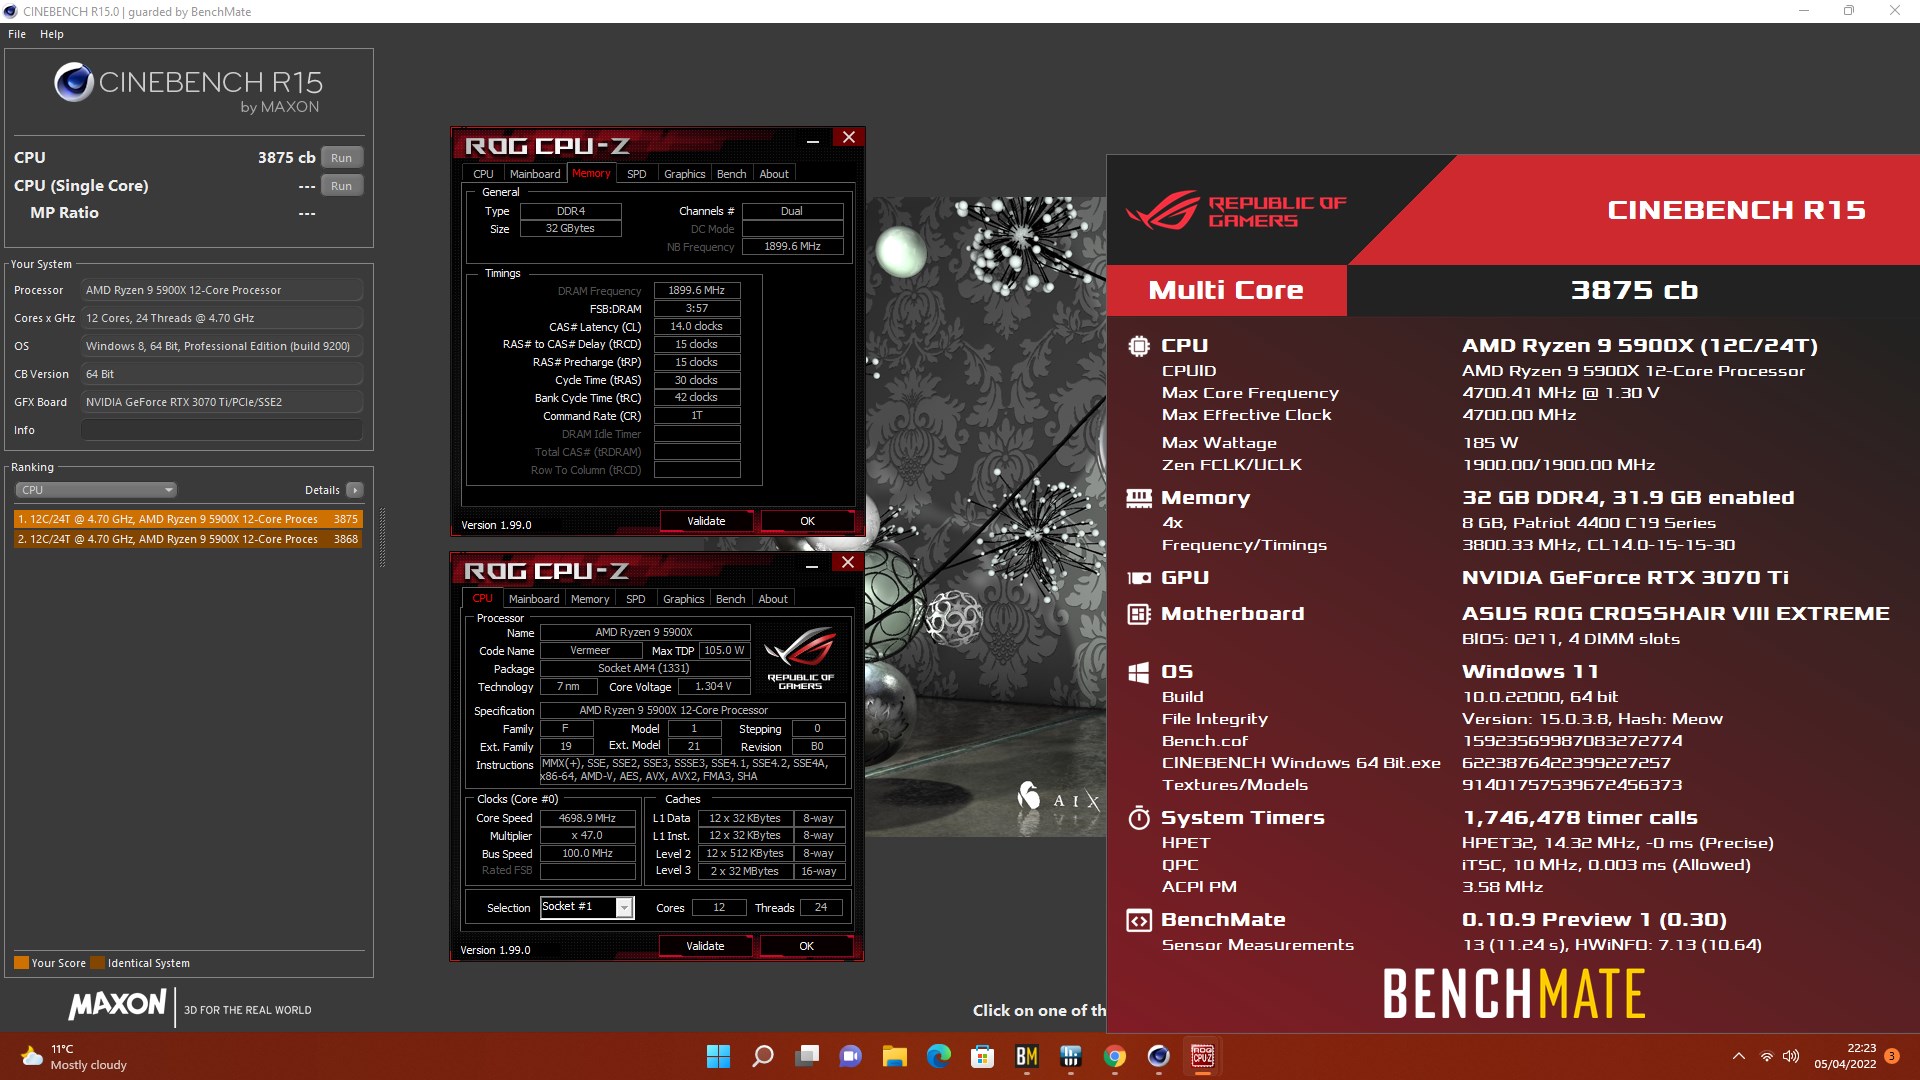Switch to About tab in upper CPU-Z
The height and width of the screenshot is (1080, 1920).
point(774,174)
